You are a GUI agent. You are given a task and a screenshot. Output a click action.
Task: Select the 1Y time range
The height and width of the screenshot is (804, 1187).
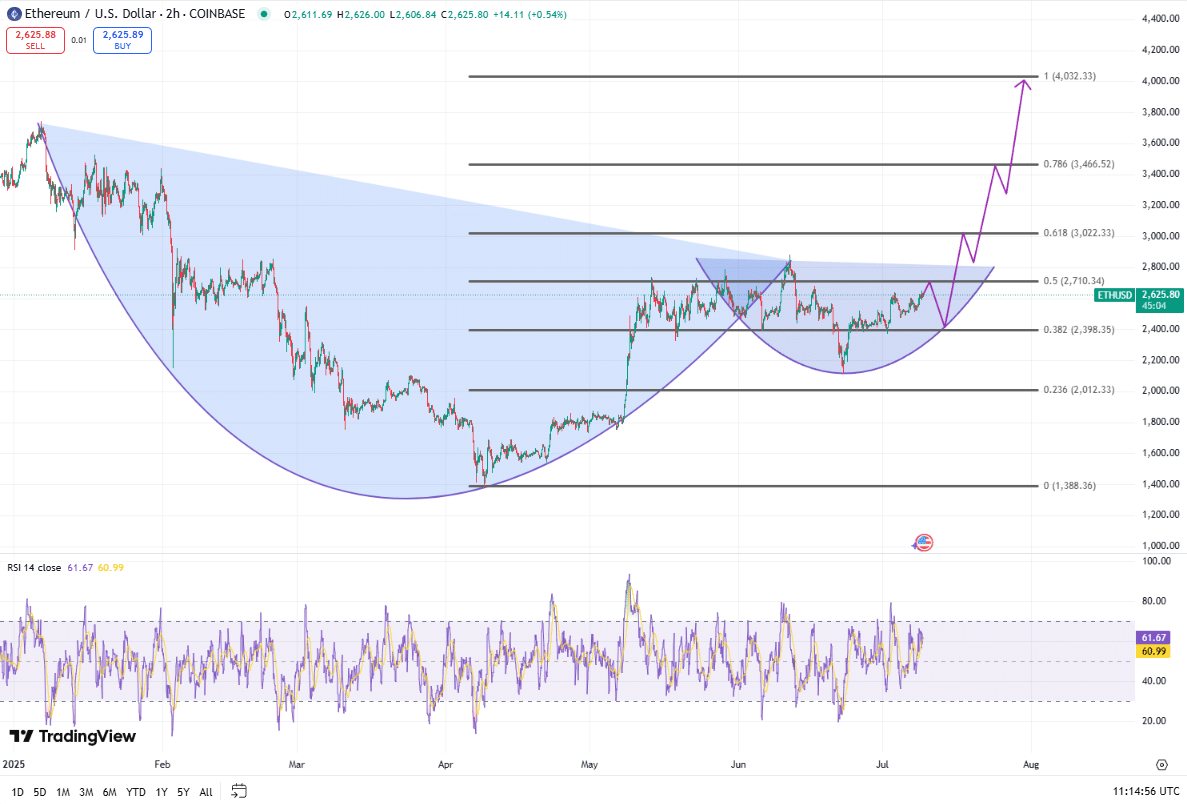(161, 792)
